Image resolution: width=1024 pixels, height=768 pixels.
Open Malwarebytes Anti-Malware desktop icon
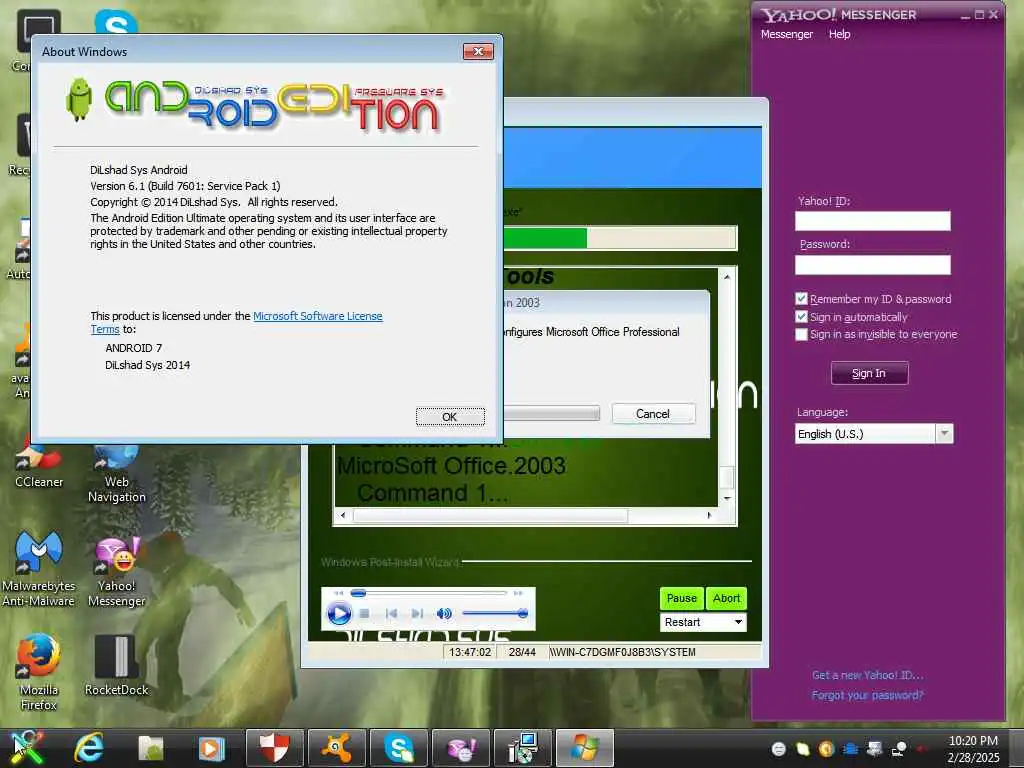(x=39, y=569)
